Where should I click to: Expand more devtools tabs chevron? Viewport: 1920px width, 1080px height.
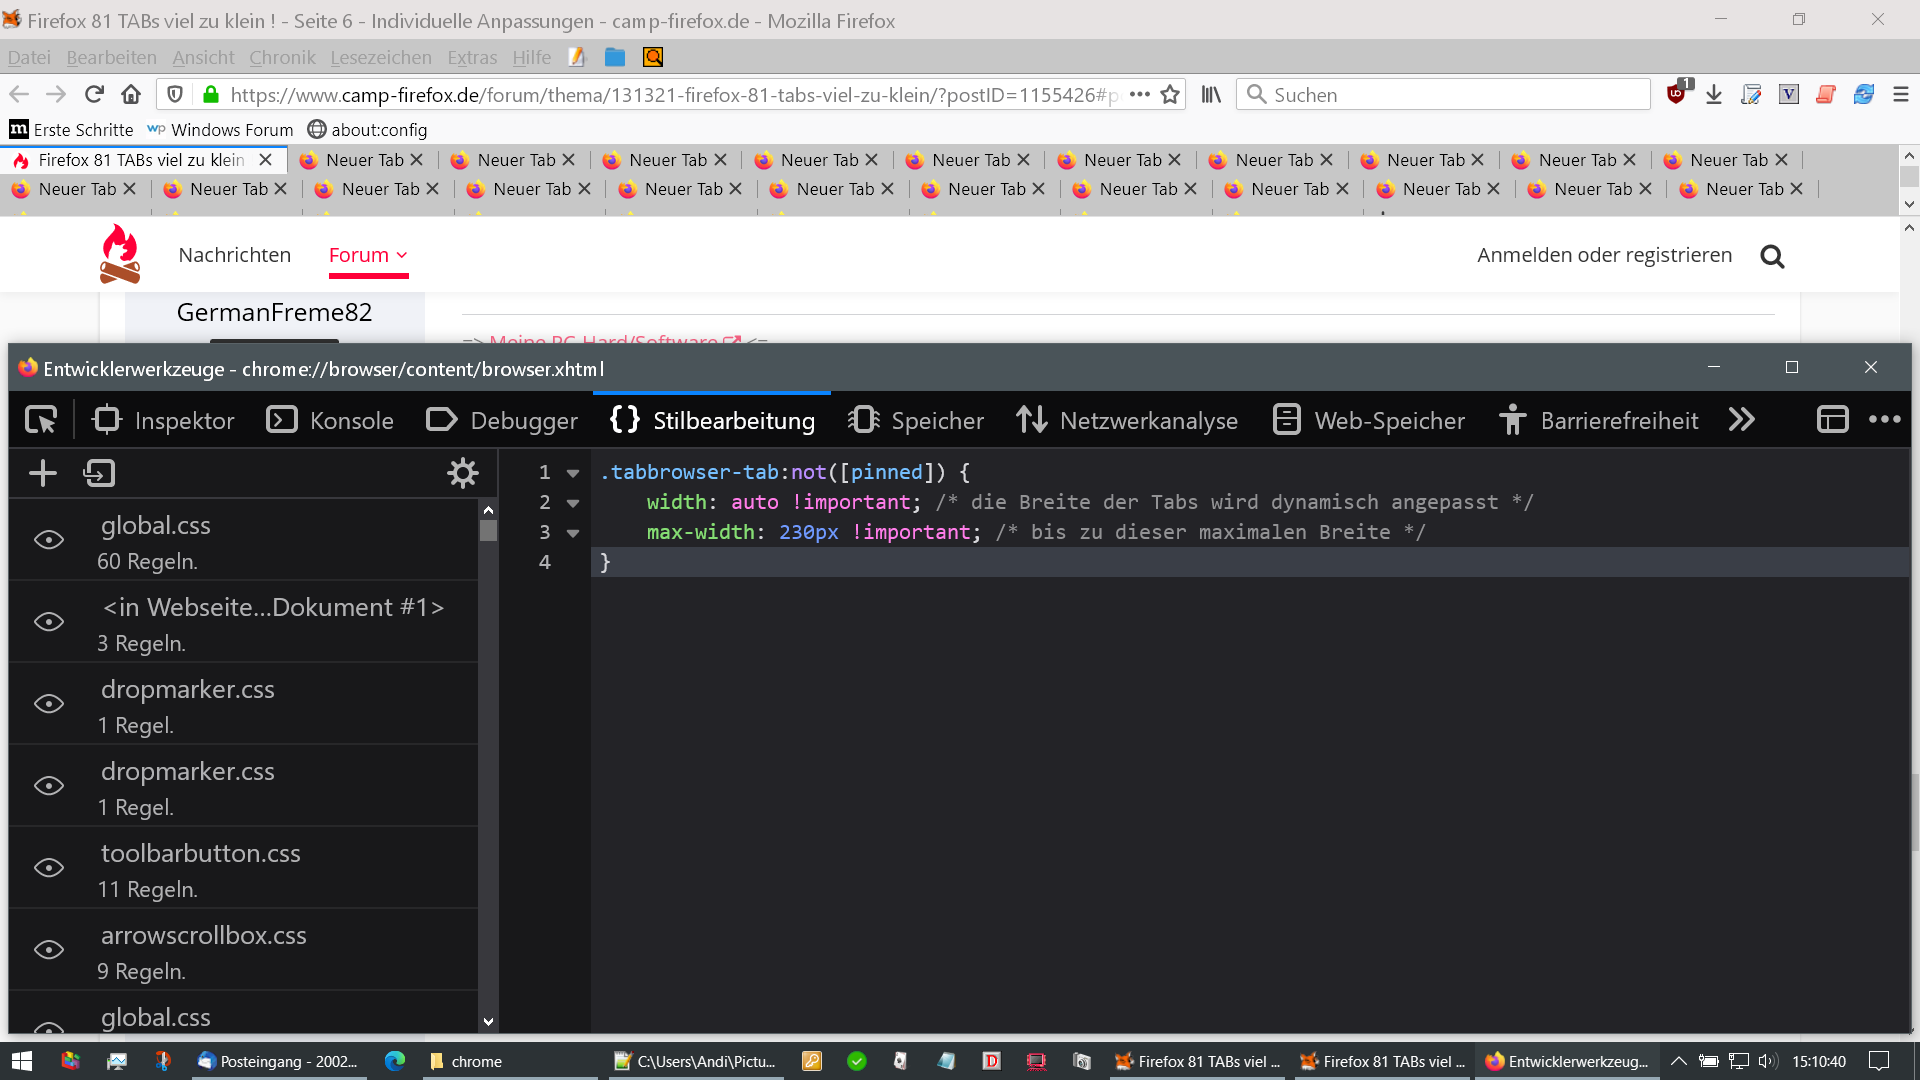1741,420
